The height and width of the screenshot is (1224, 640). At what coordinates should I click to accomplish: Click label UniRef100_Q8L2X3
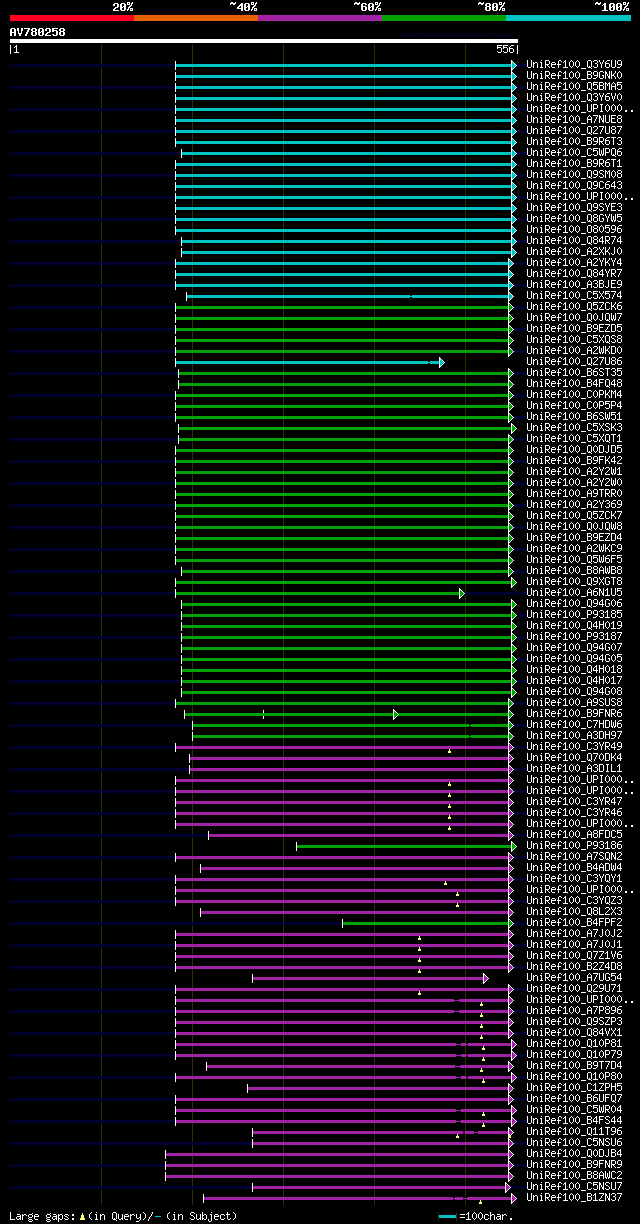[x=575, y=911]
